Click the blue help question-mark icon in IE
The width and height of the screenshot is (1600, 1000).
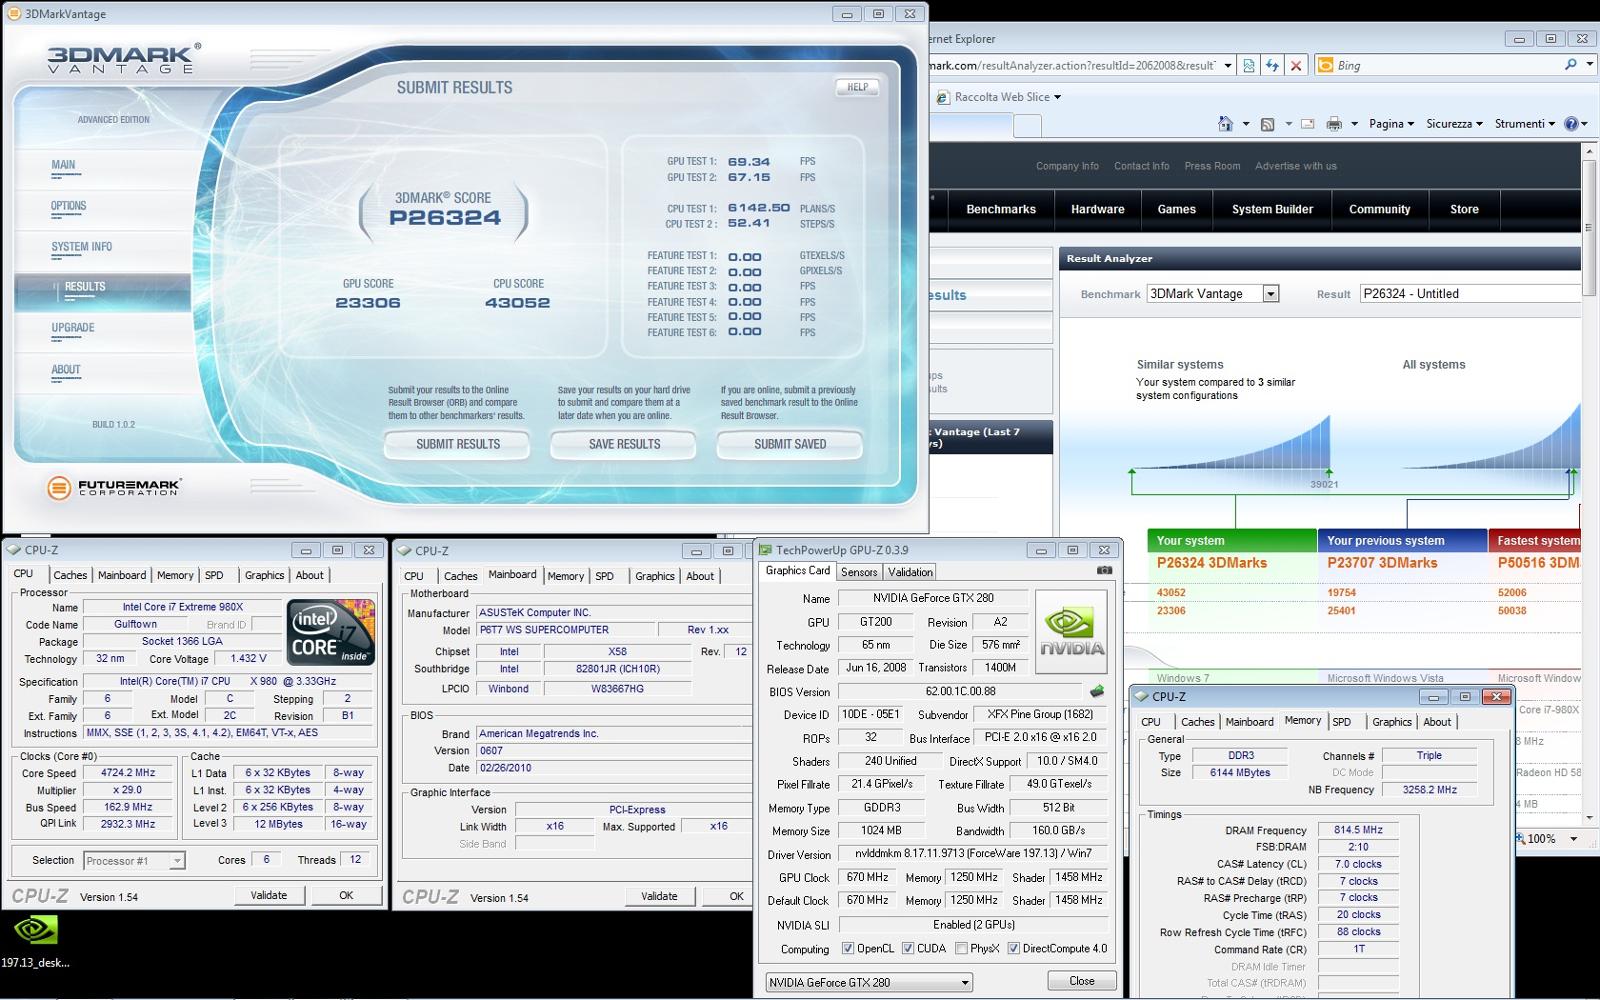click(x=1571, y=124)
